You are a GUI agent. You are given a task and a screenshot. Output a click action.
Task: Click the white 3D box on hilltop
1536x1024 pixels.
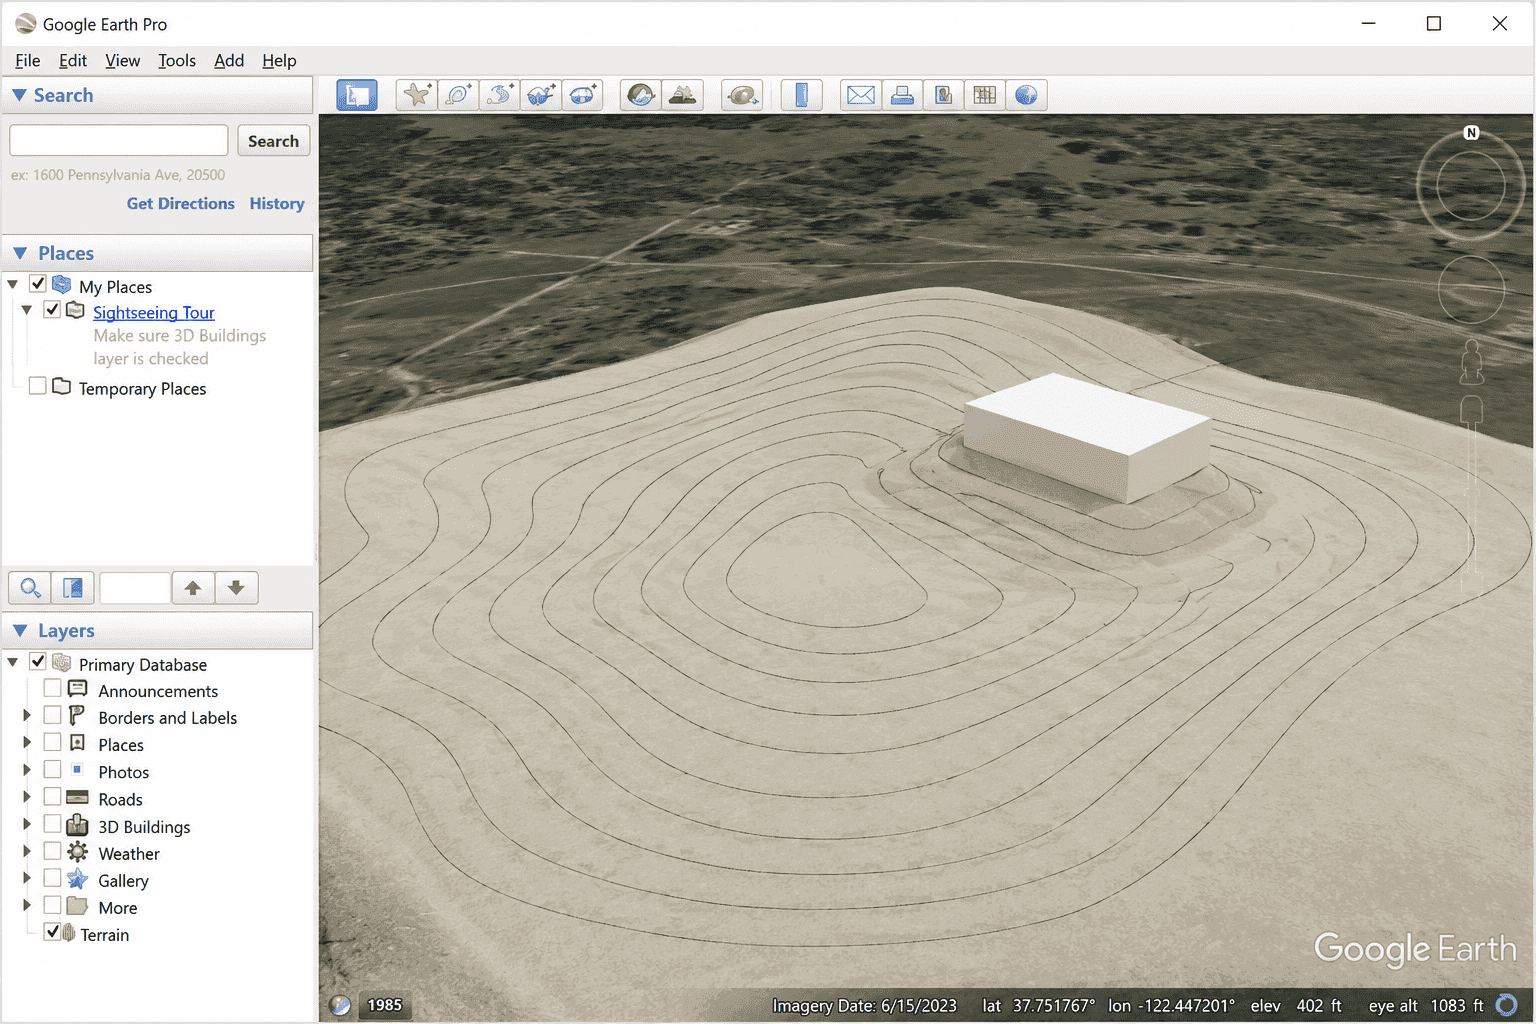1088,437
